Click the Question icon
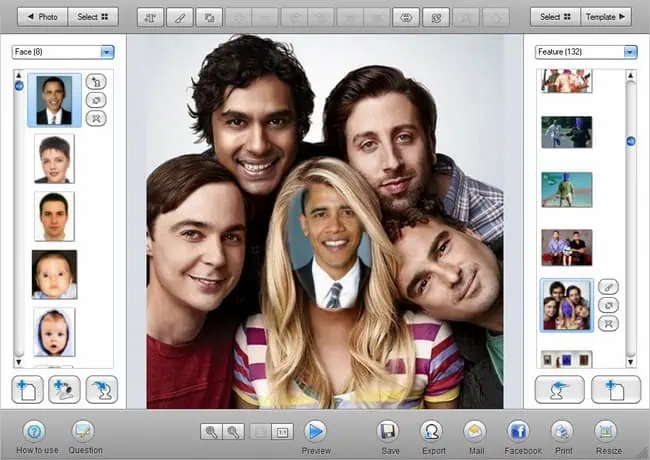 pyautogui.click(x=83, y=431)
